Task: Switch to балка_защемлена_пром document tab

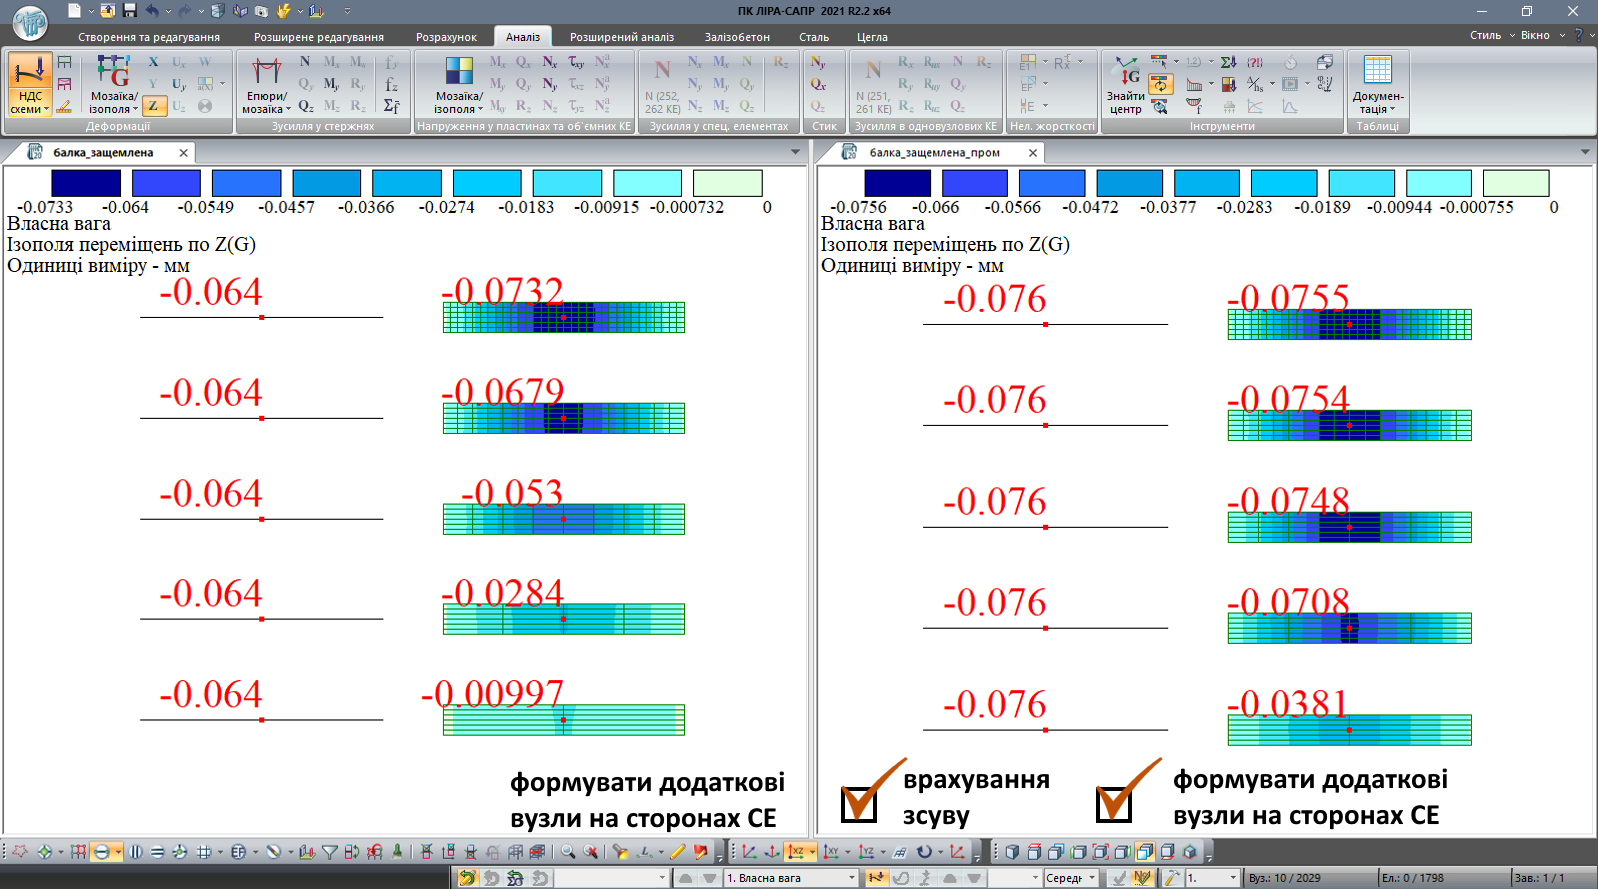Action: 933,153
